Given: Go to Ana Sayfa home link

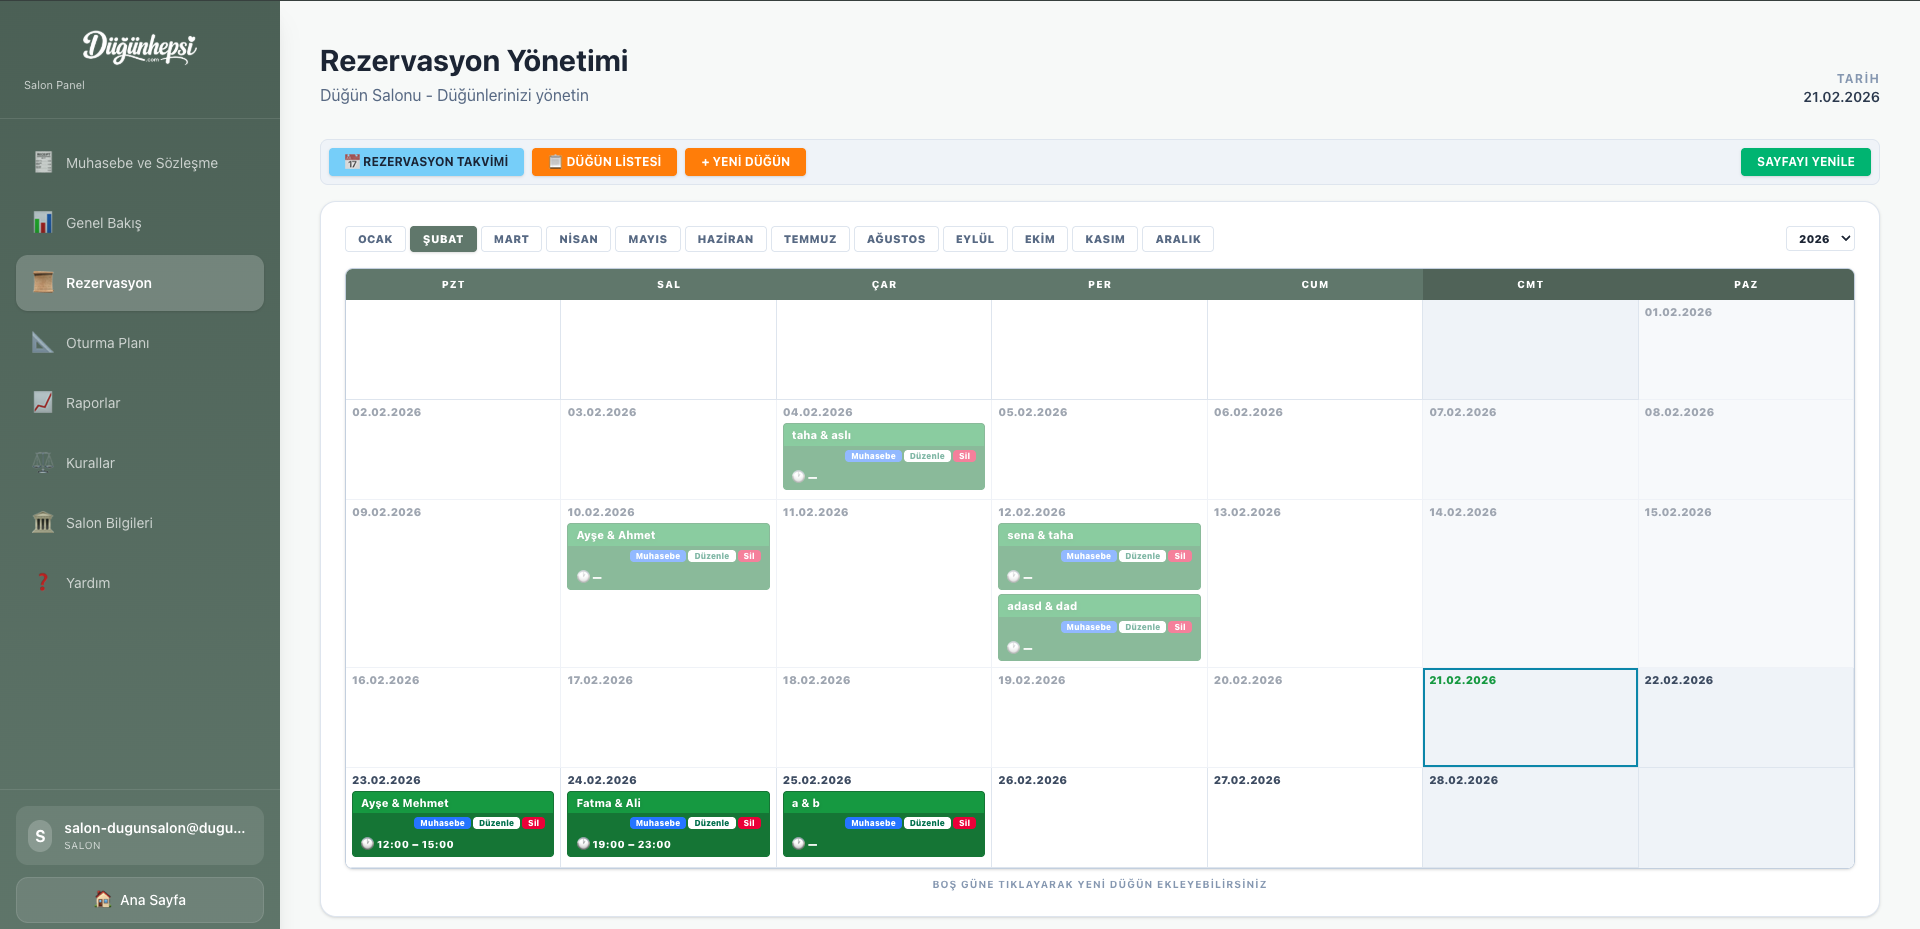Looking at the screenshot, I should [x=140, y=900].
